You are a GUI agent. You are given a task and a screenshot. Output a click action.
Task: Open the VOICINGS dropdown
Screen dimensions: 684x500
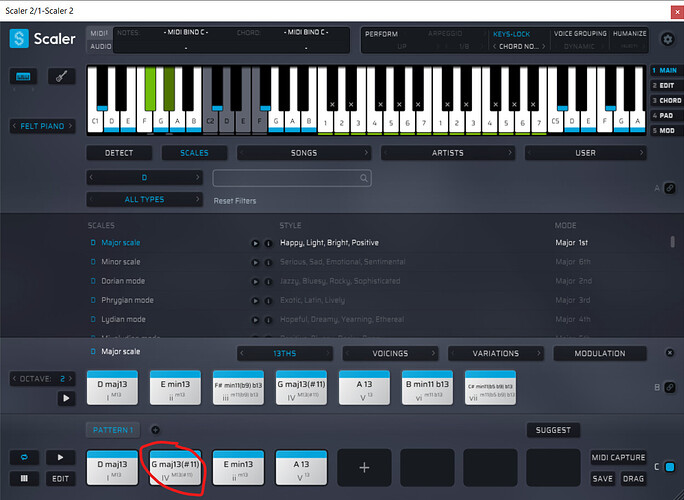pos(390,353)
